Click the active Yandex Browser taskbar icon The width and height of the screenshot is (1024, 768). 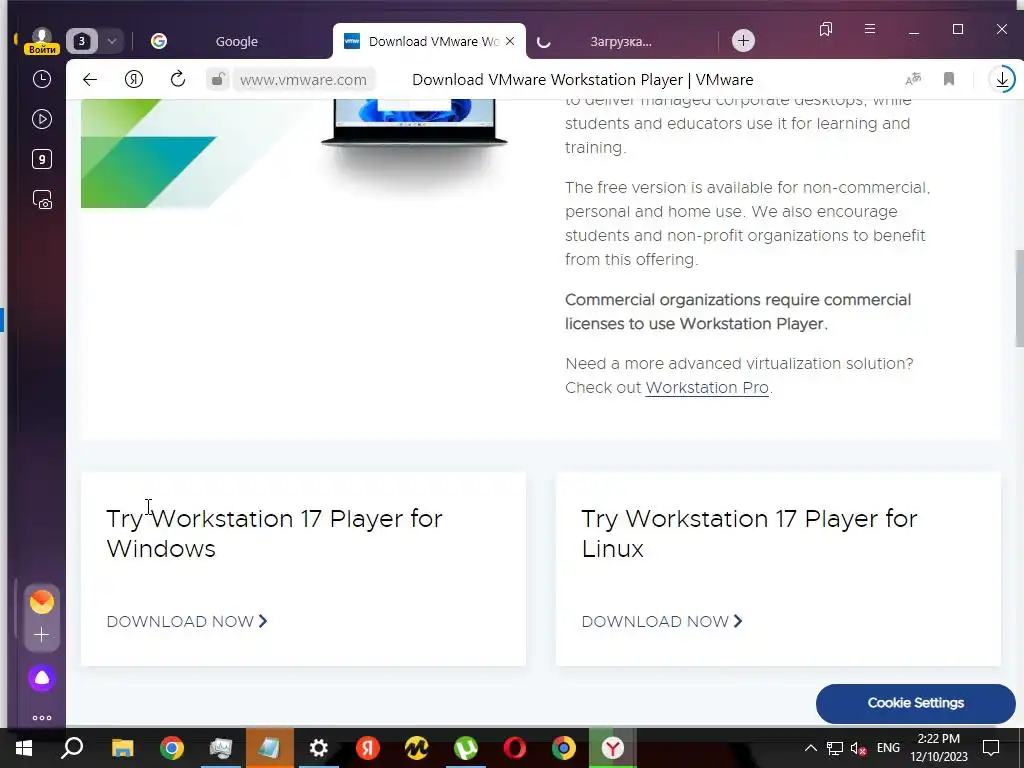click(613, 748)
